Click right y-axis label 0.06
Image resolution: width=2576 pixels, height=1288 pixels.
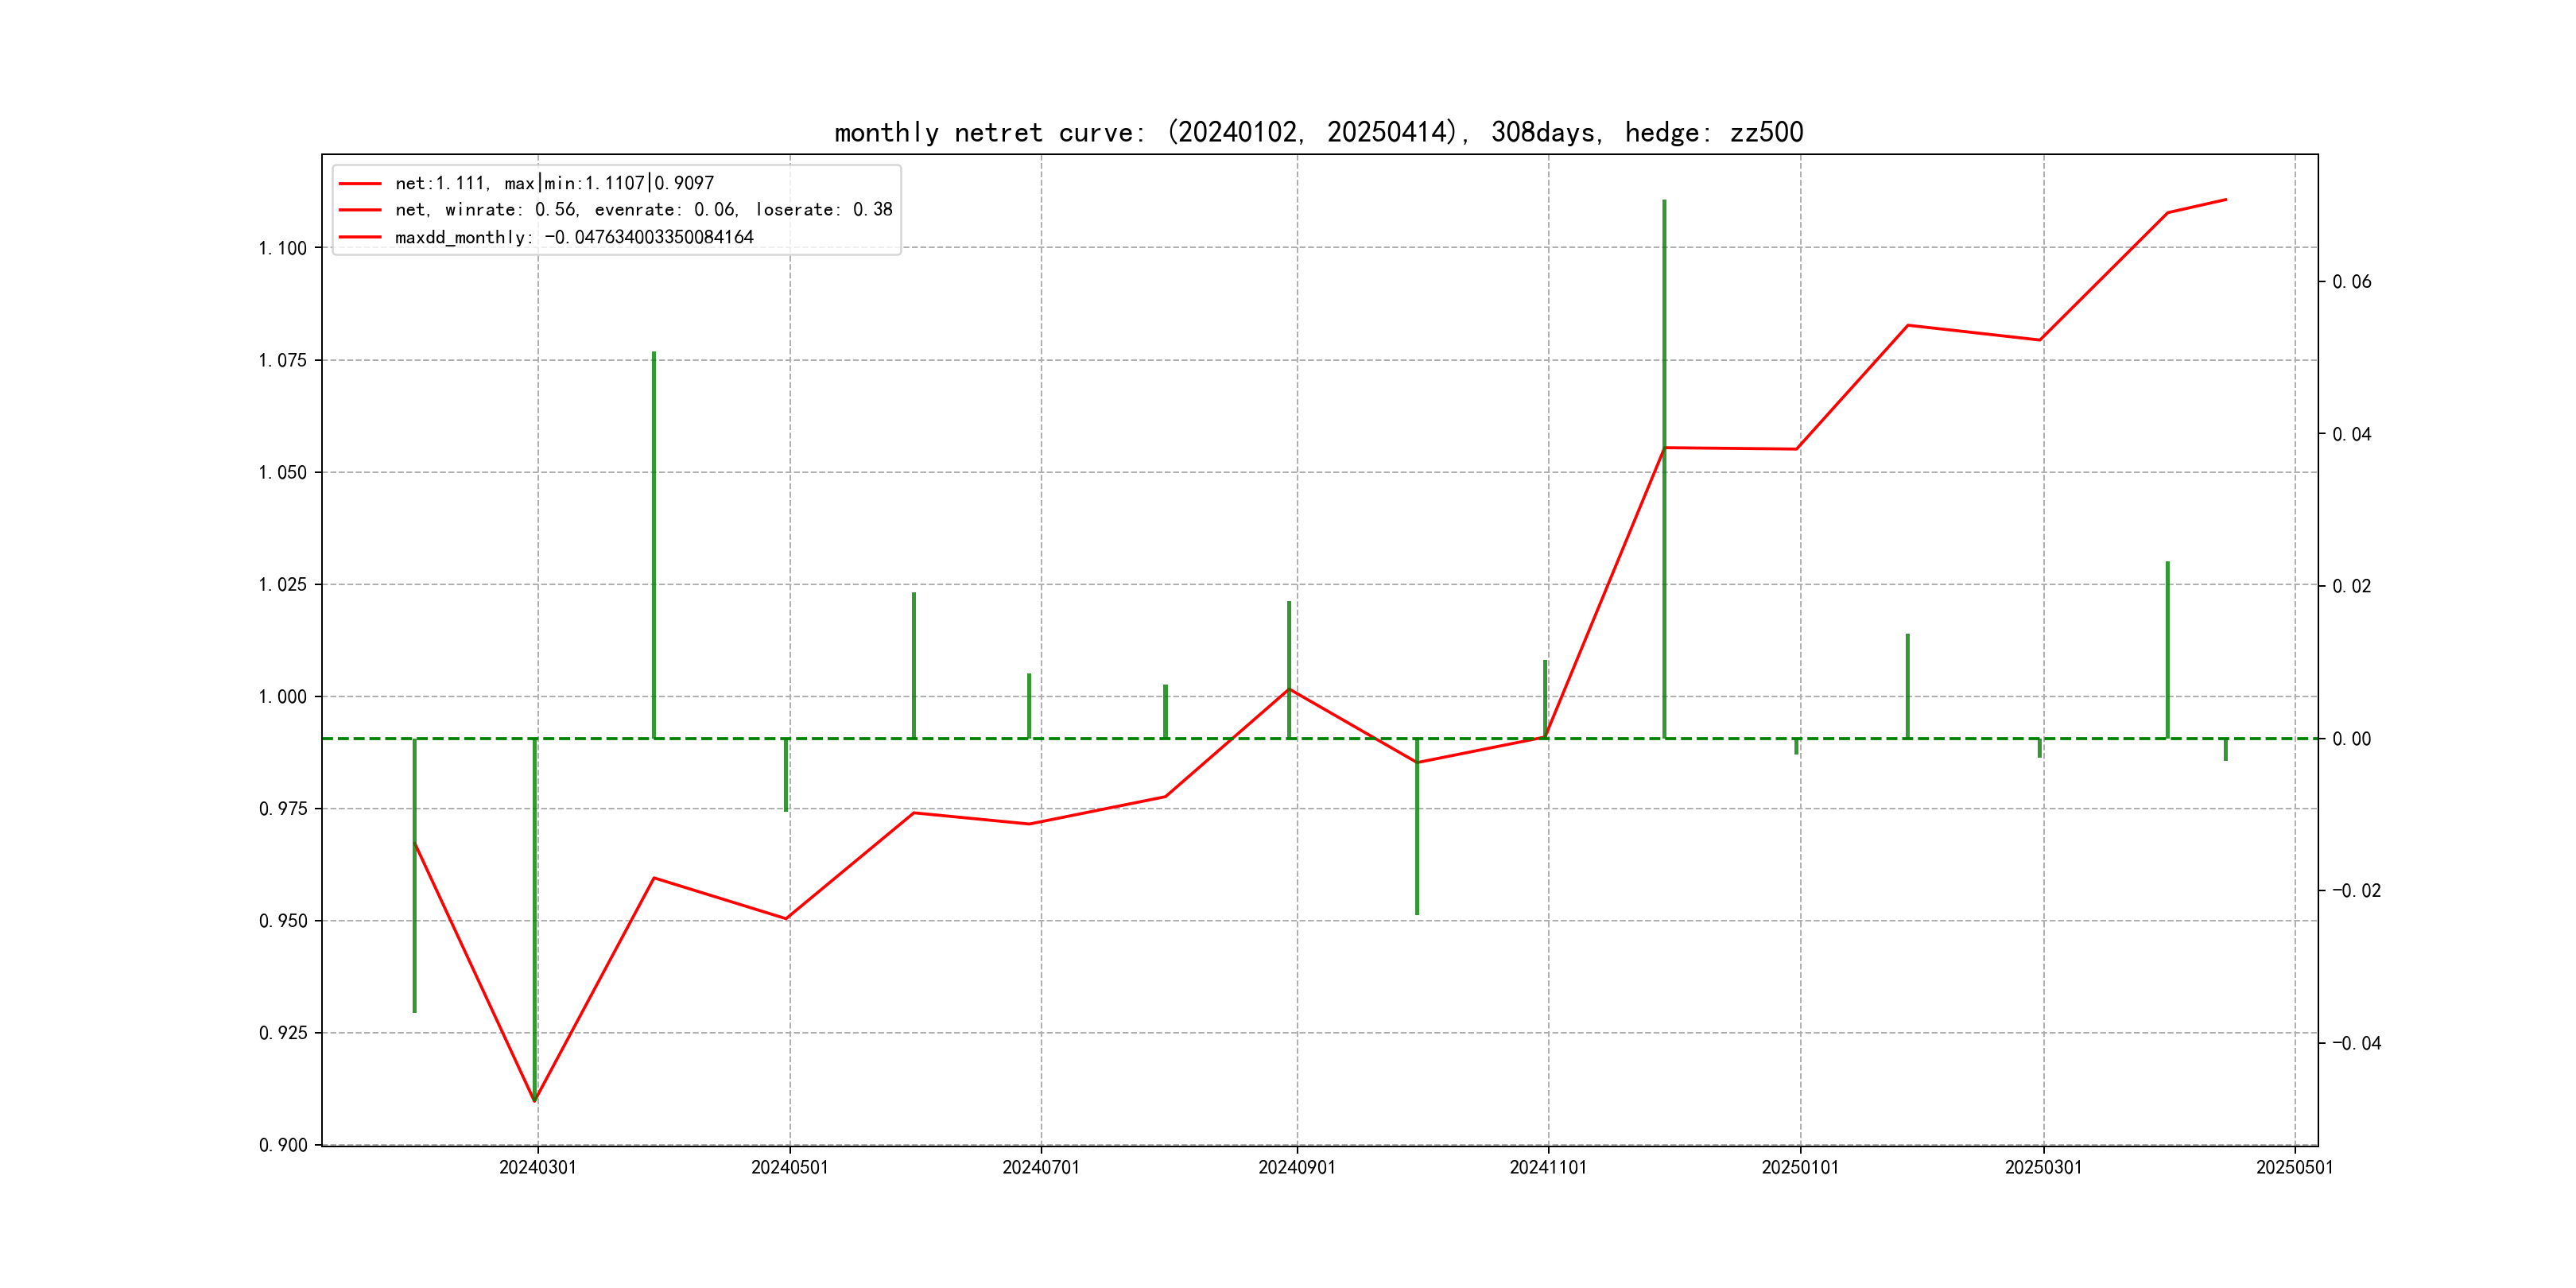pyautogui.click(x=2351, y=282)
